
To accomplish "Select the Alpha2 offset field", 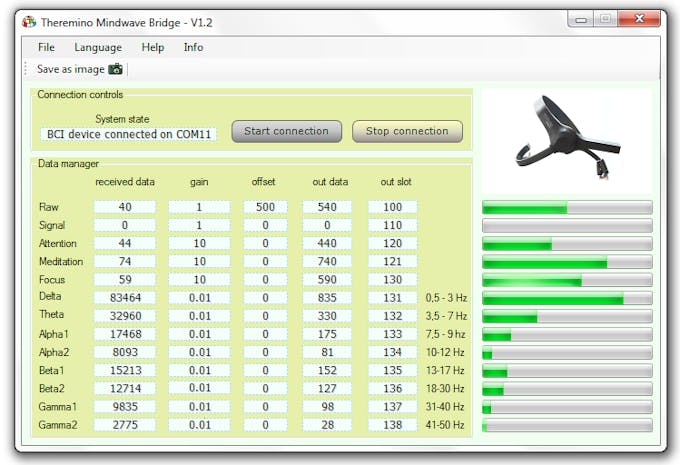I will tap(265, 352).
